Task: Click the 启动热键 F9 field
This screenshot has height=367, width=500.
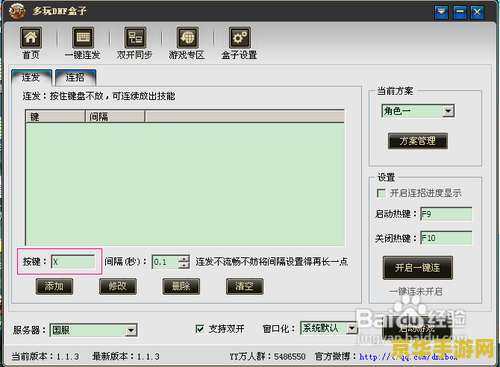Action: tap(446, 214)
